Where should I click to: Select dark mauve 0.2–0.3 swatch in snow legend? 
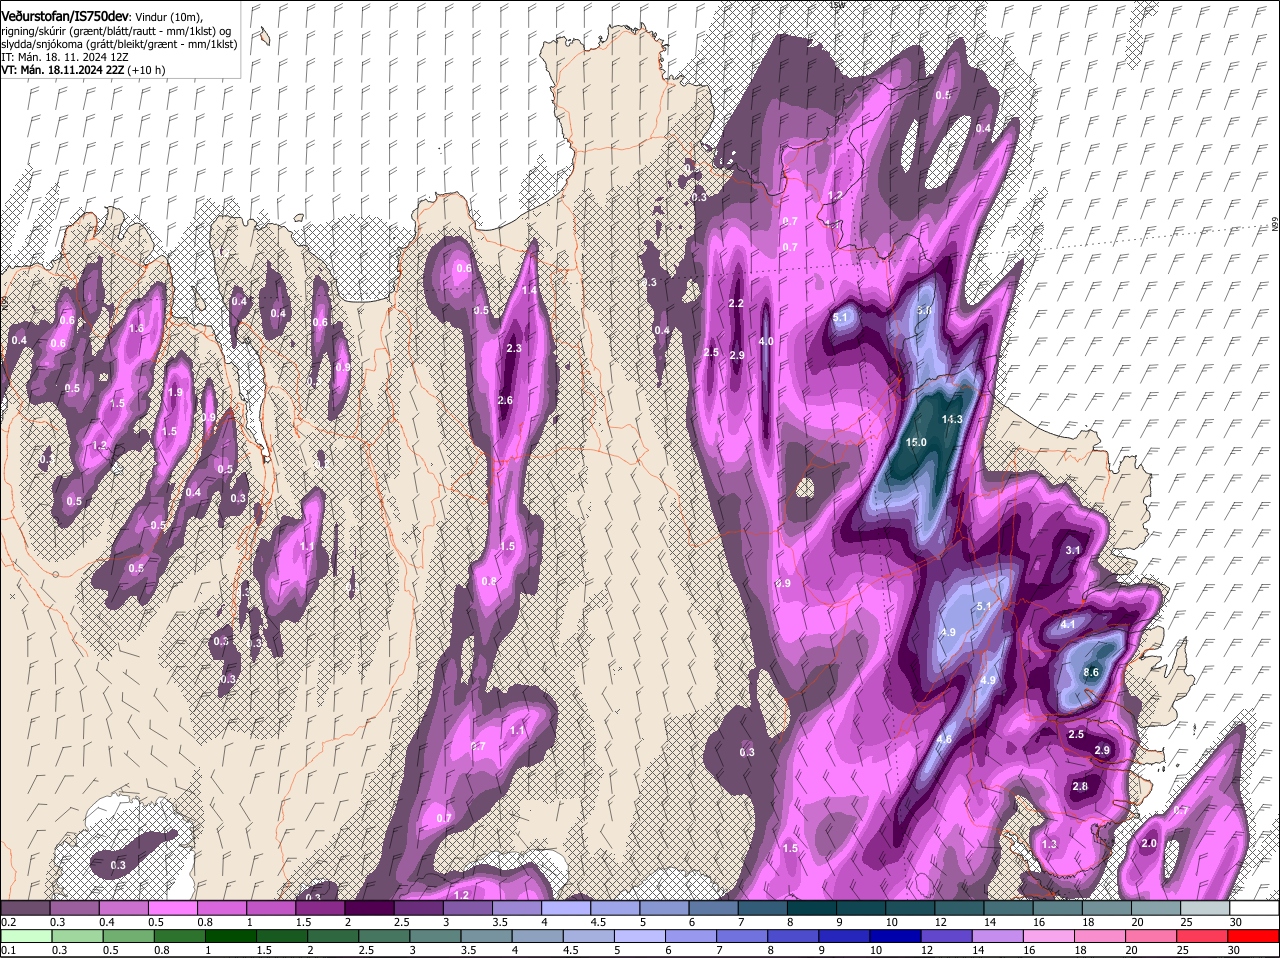(25, 907)
